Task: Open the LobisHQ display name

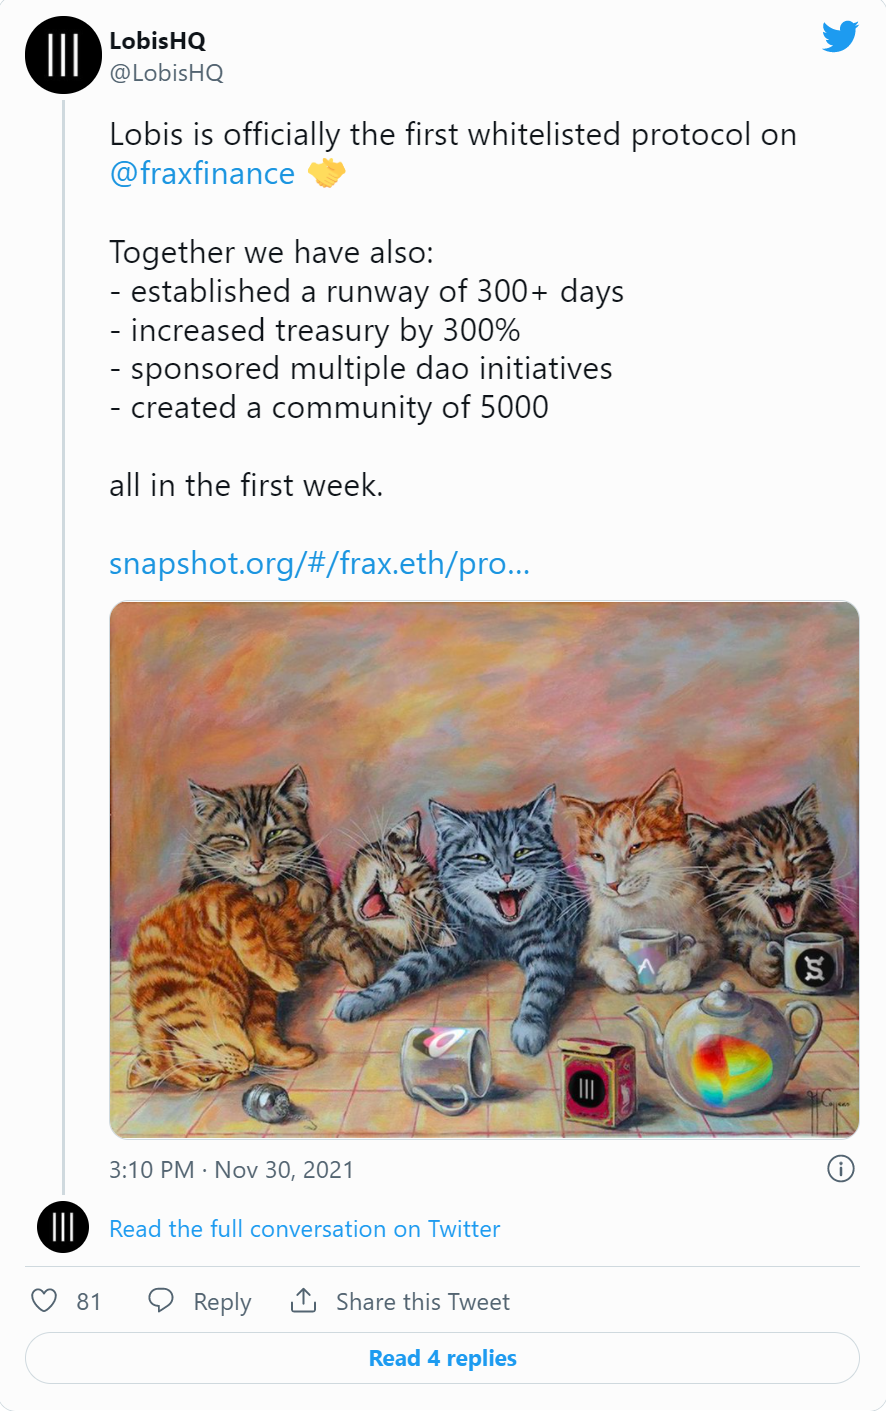Action: (x=158, y=41)
